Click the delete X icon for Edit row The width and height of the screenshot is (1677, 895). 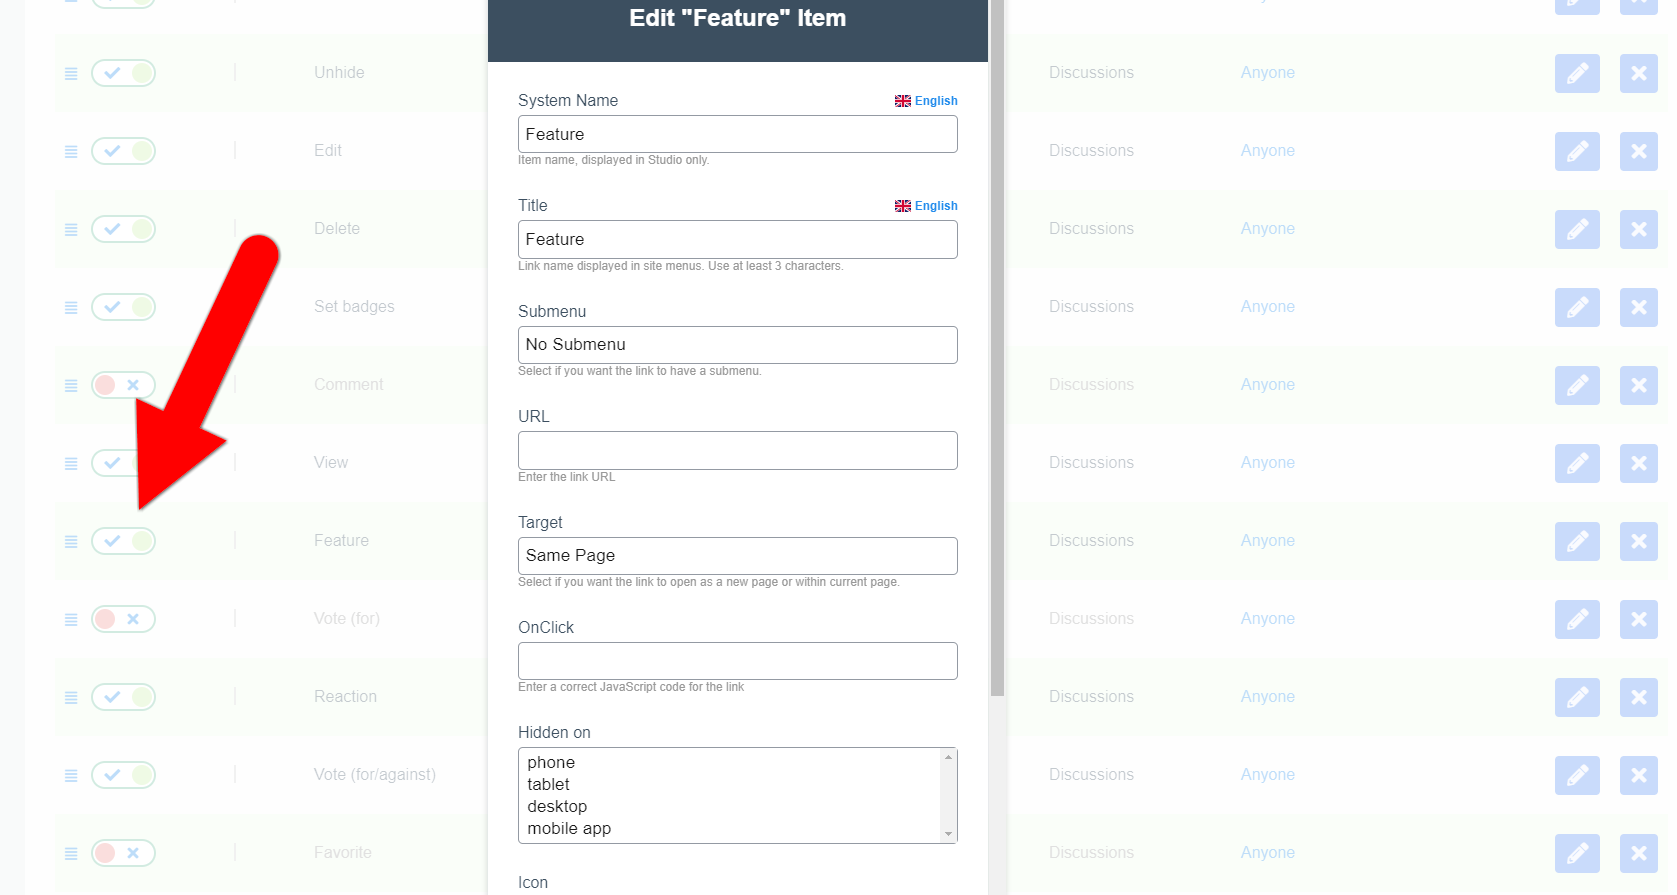click(1638, 151)
